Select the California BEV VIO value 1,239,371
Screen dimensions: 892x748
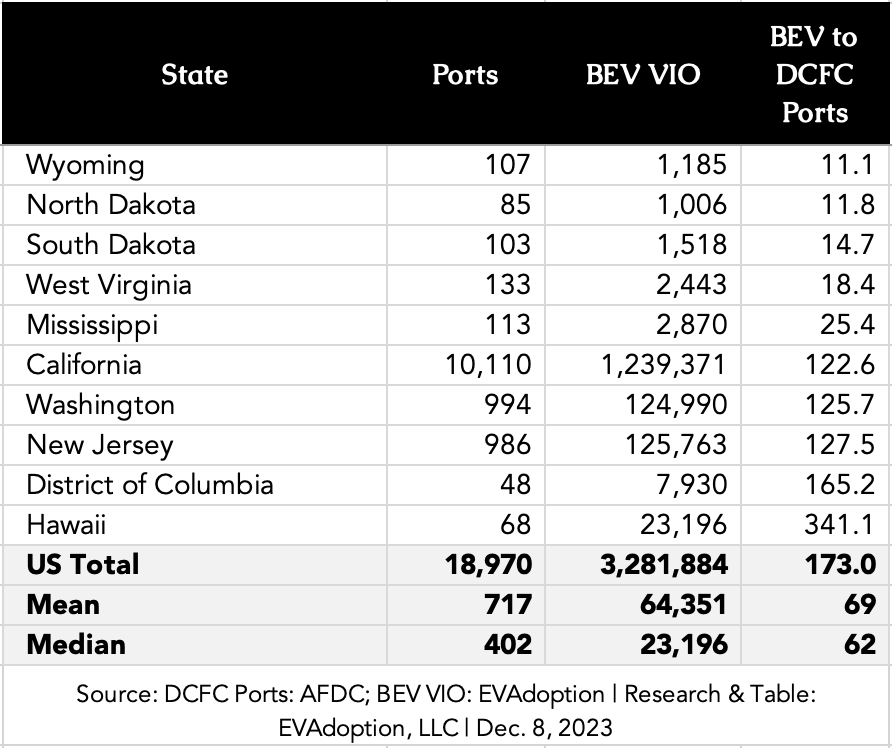click(664, 365)
